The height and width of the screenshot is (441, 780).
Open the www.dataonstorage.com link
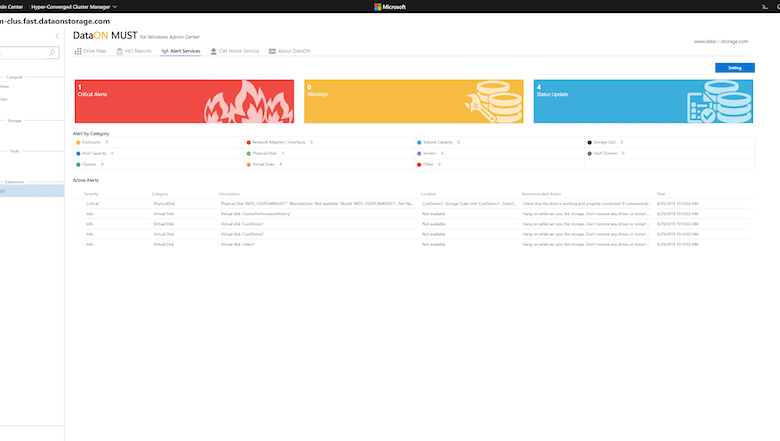coord(721,41)
